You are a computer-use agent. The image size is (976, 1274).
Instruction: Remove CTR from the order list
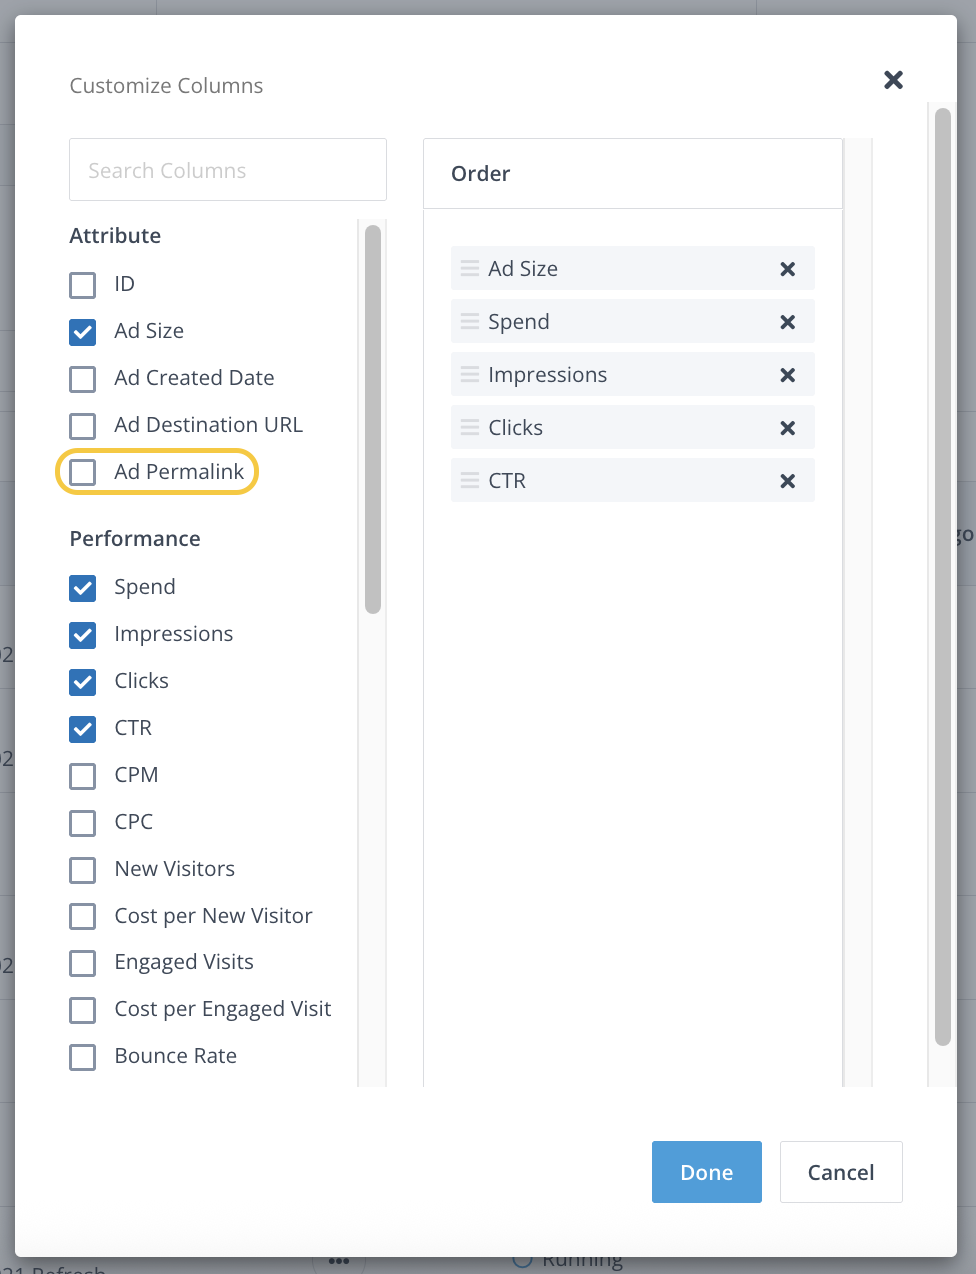787,481
